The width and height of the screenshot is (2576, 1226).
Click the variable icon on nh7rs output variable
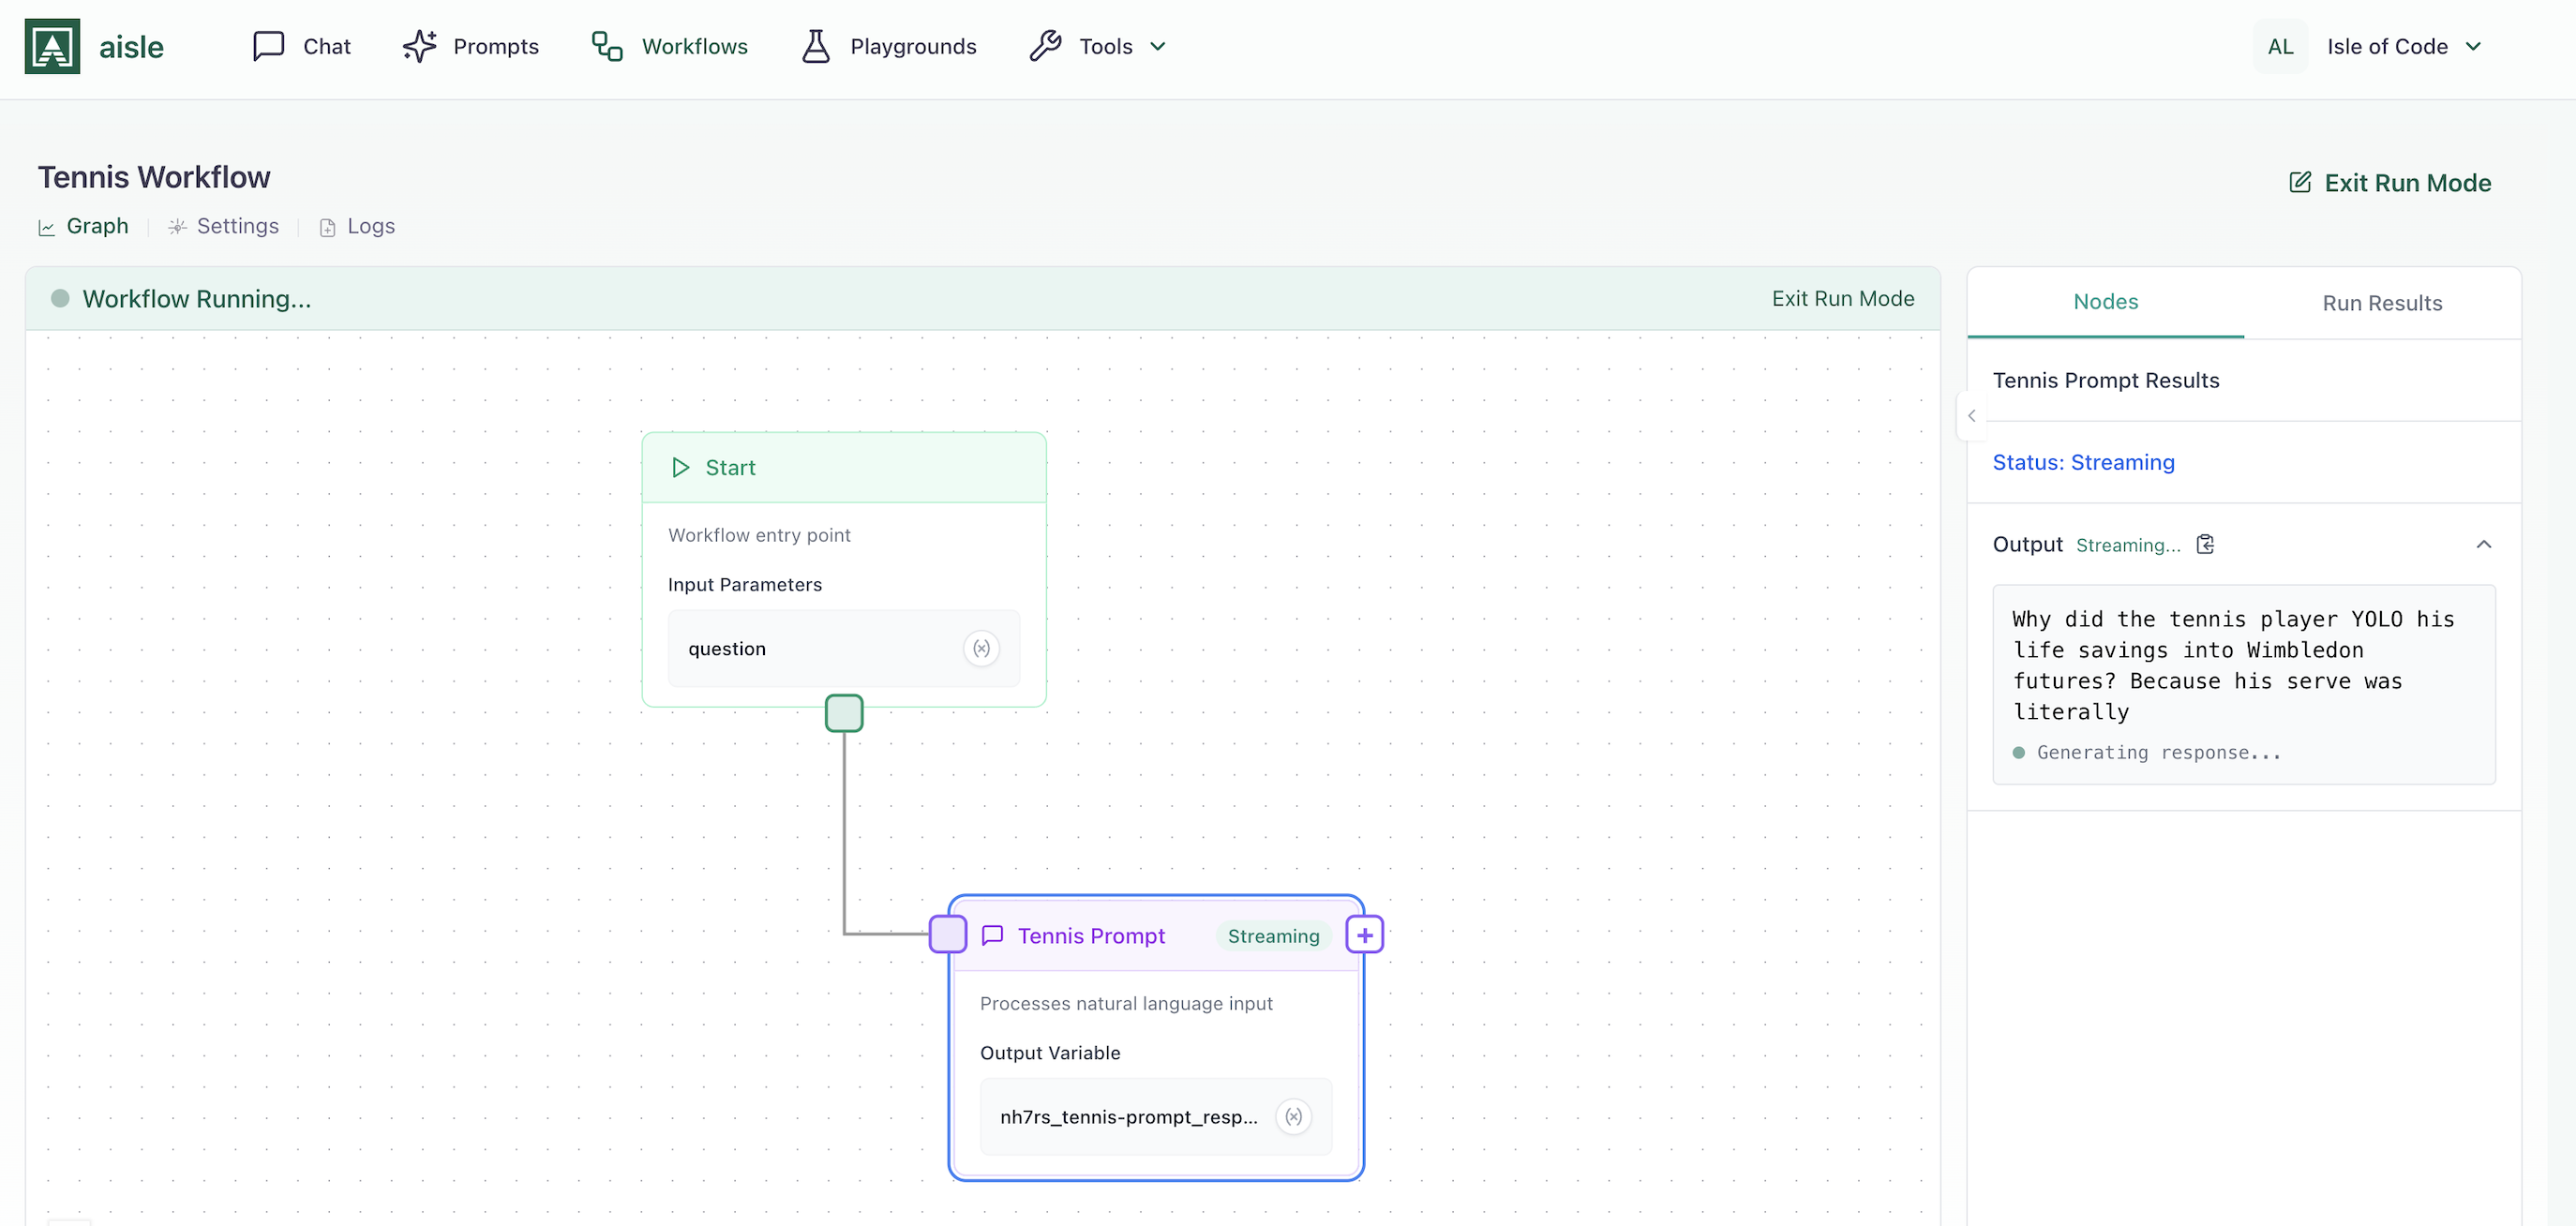click(x=1294, y=1117)
